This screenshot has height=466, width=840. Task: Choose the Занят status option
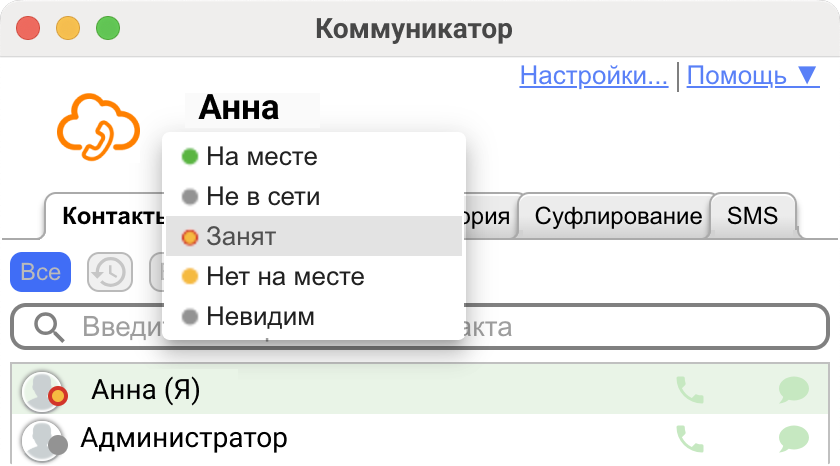[x=242, y=237]
